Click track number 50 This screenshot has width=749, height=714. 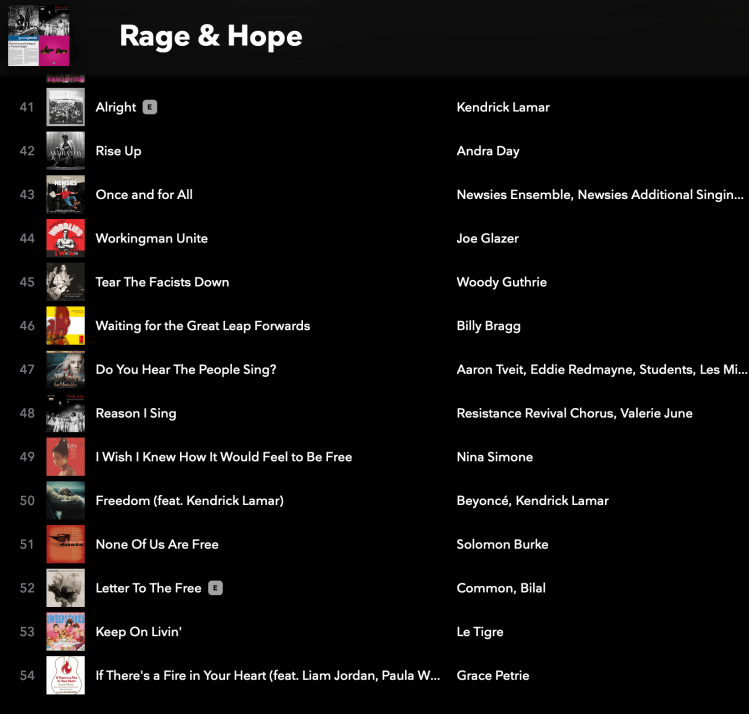tap(27, 501)
